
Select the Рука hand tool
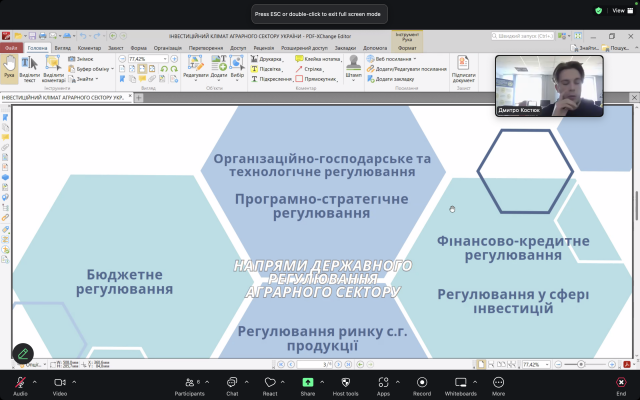tap(9, 66)
